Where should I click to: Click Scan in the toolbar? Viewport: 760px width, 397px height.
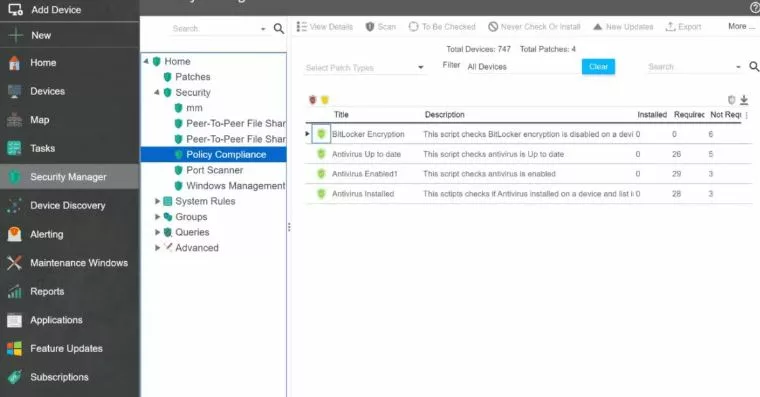380,27
